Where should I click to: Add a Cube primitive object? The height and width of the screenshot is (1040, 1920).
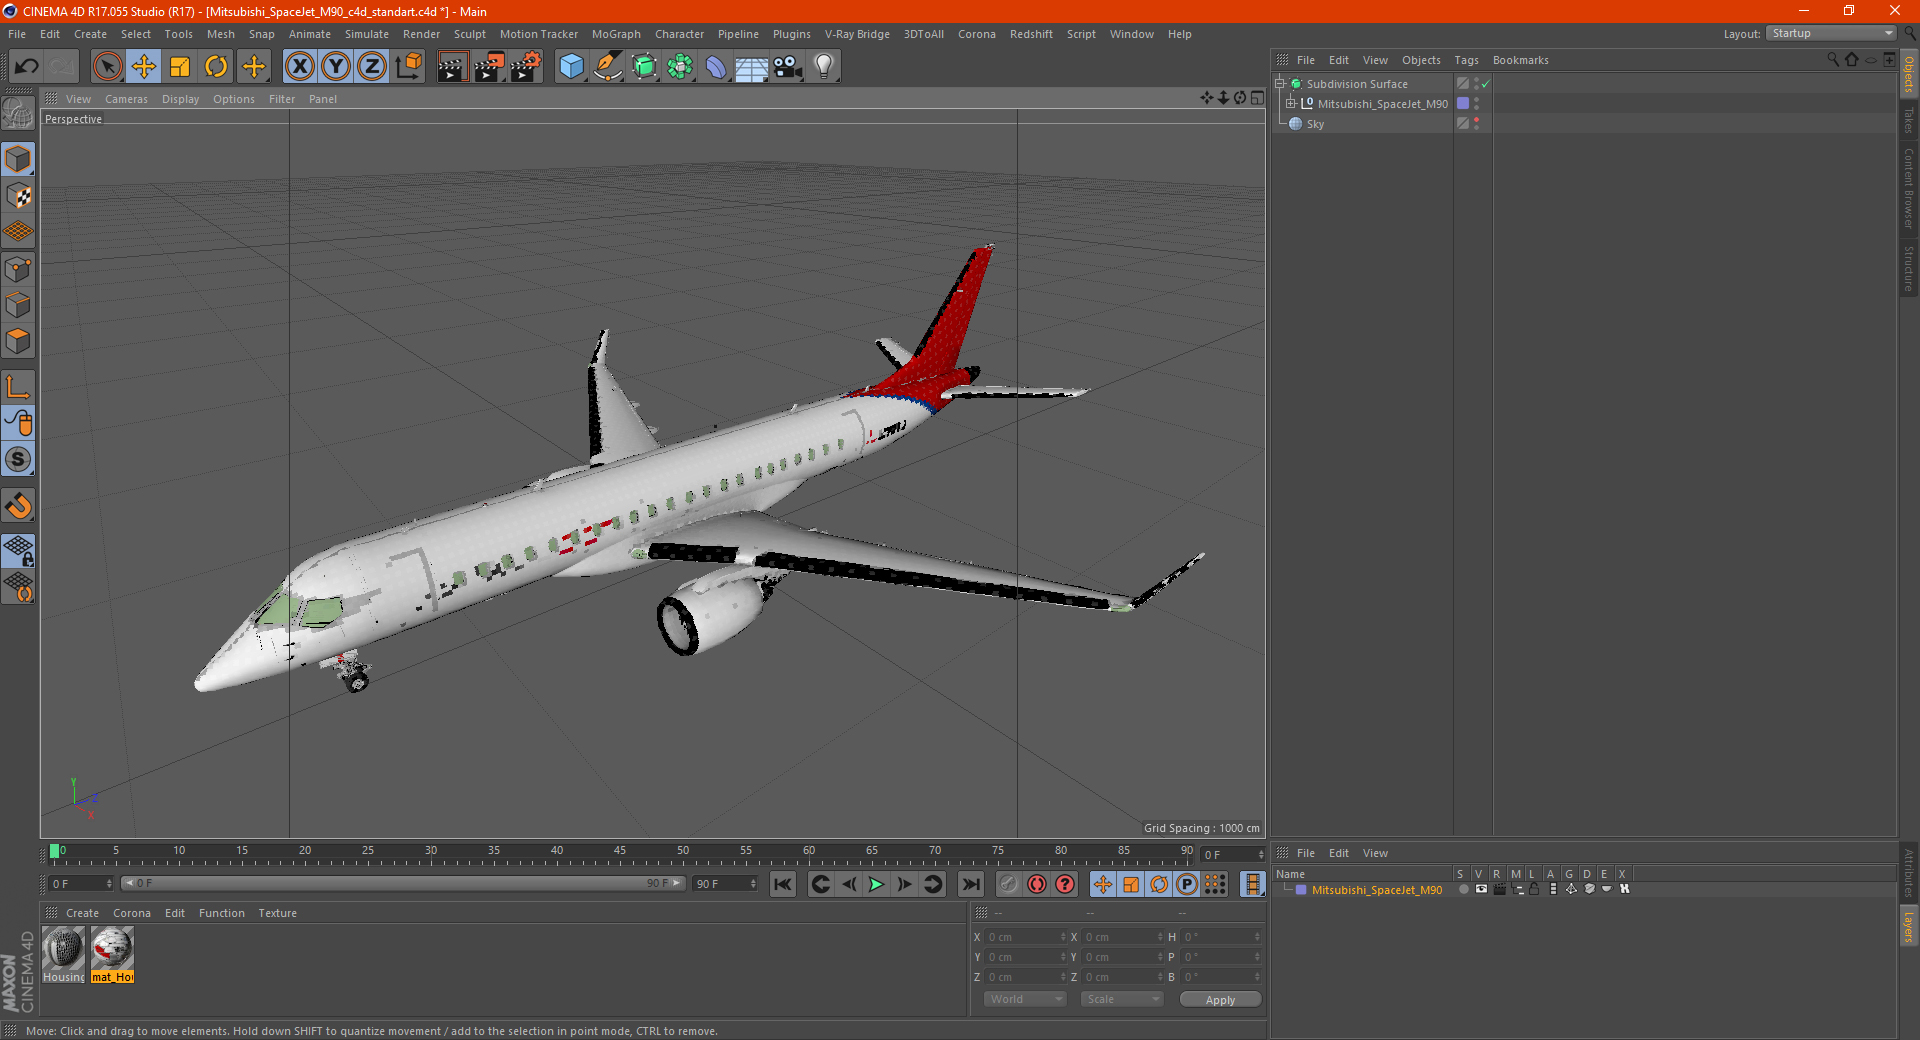571,67
